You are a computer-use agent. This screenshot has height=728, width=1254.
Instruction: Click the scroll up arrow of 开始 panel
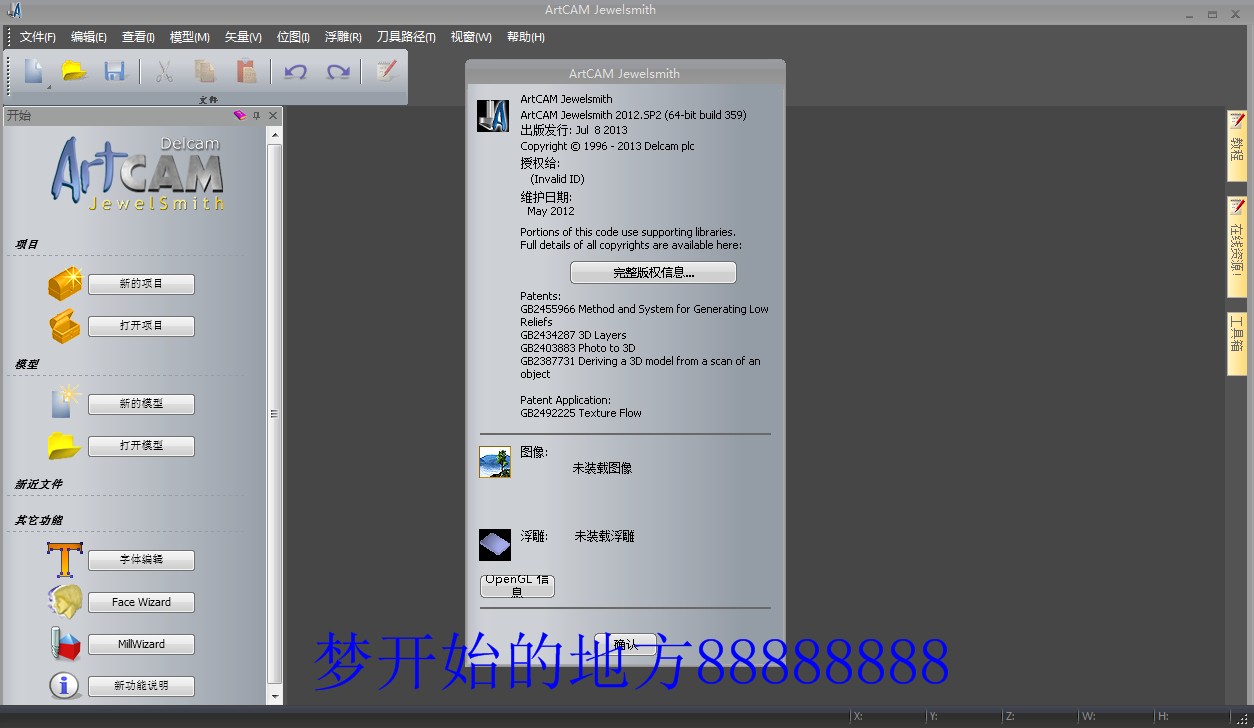pyautogui.click(x=275, y=135)
